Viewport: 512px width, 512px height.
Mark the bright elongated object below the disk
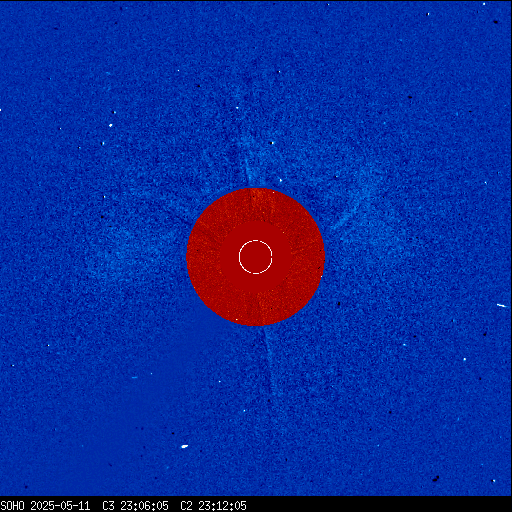tap(184, 446)
